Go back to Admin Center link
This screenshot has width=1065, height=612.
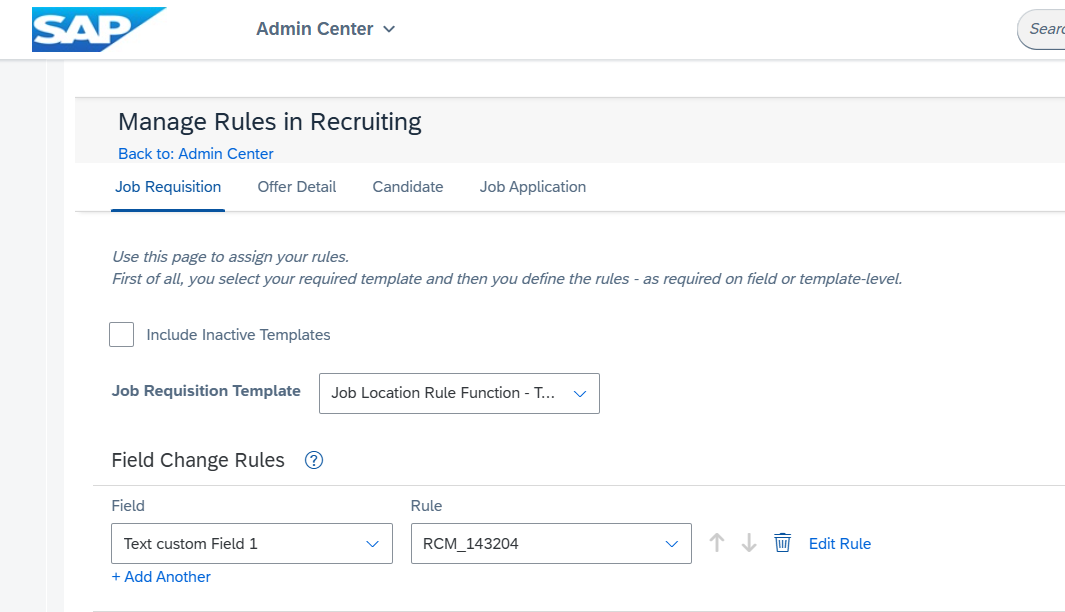pyautogui.click(x=196, y=154)
